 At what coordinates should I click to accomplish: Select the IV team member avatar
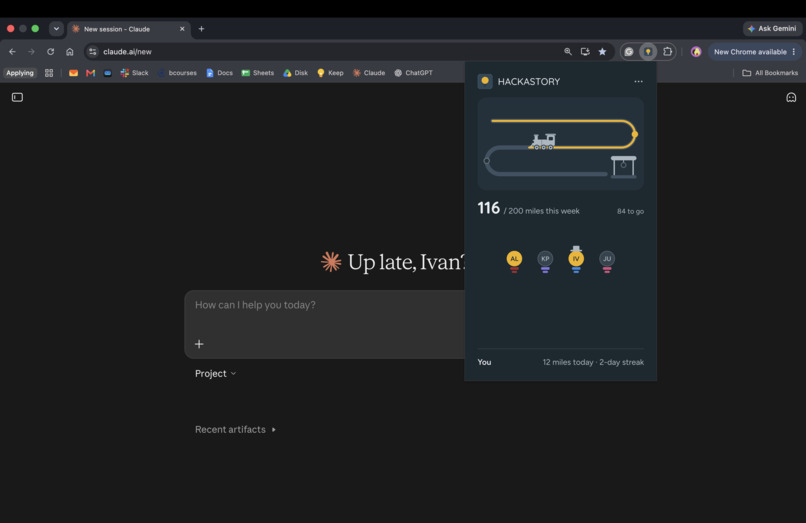[576, 259]
